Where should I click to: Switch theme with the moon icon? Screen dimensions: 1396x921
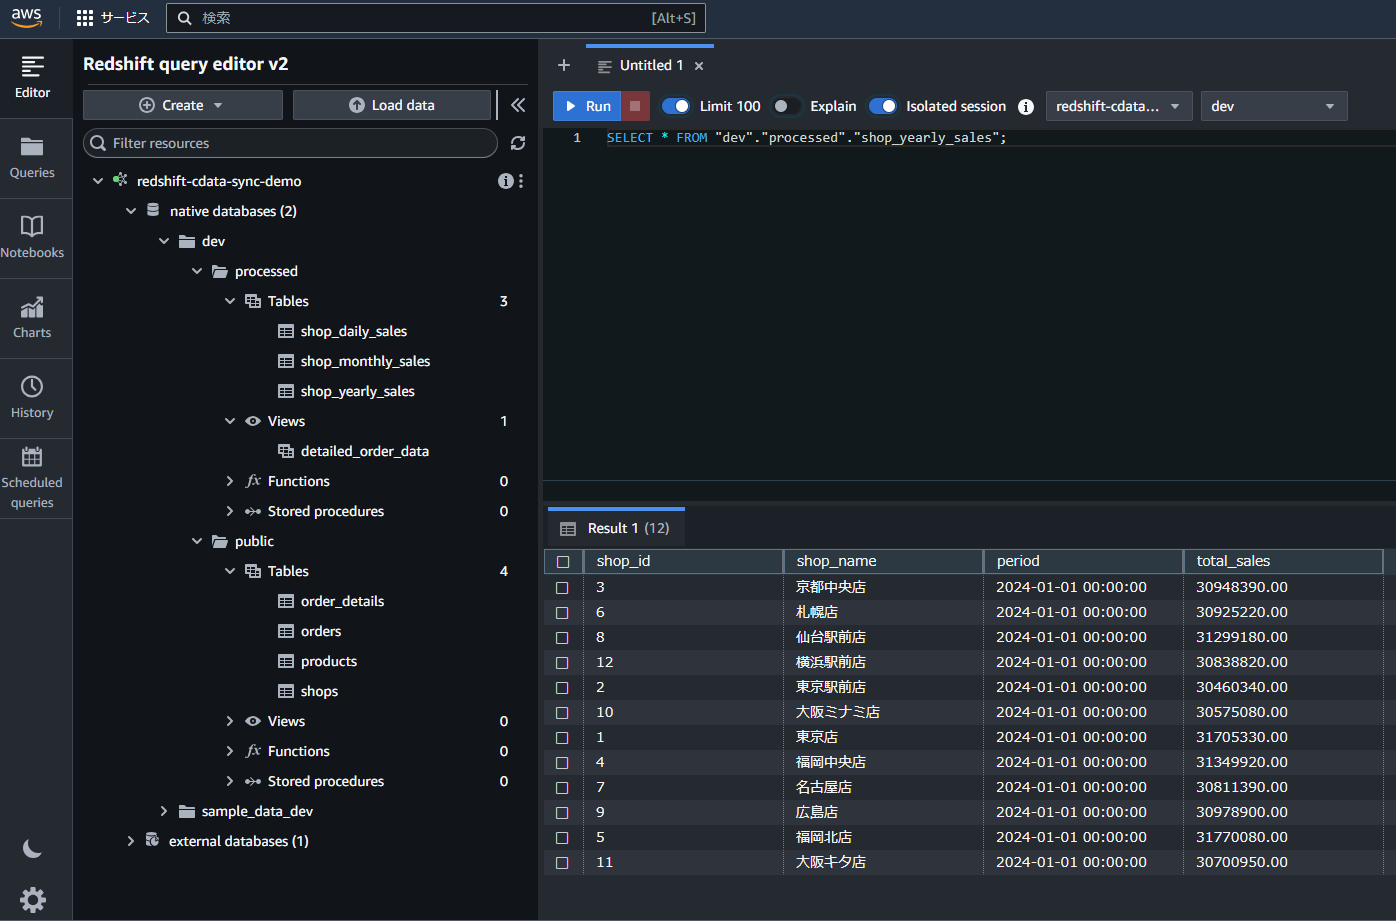32,849
